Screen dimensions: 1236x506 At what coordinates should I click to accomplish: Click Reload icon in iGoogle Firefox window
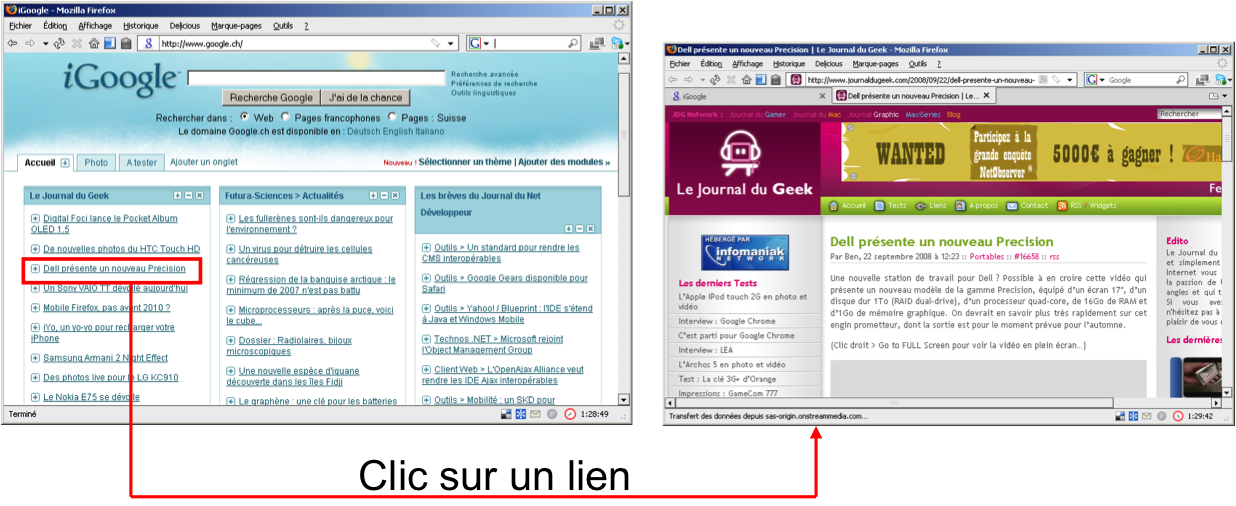pyautogui.click(x=59, y=44)
